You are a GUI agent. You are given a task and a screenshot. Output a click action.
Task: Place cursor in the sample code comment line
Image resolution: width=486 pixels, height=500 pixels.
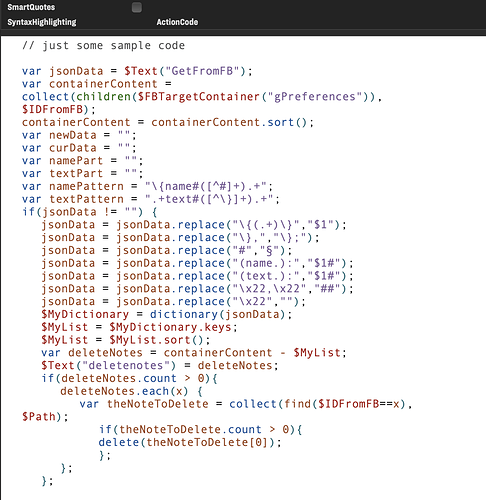pyautogui.click(x=103, y=45)
